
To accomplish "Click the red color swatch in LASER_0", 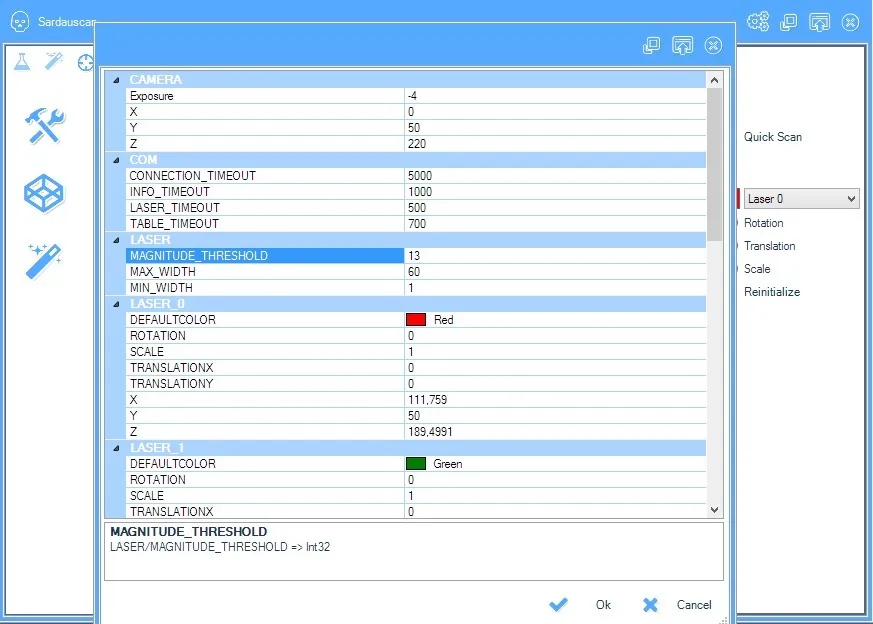I will click(416, 320).
